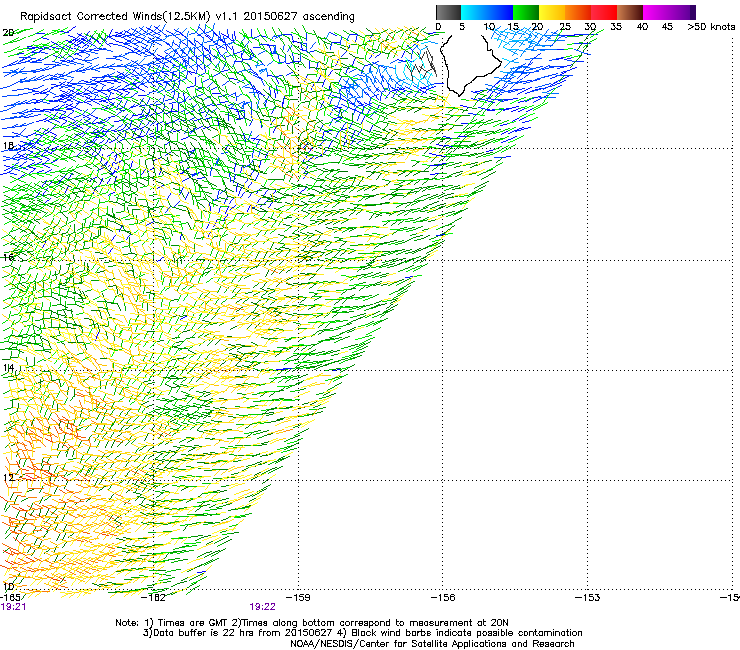Click the cyan 5-10 knots legend color

click(473, 12)
